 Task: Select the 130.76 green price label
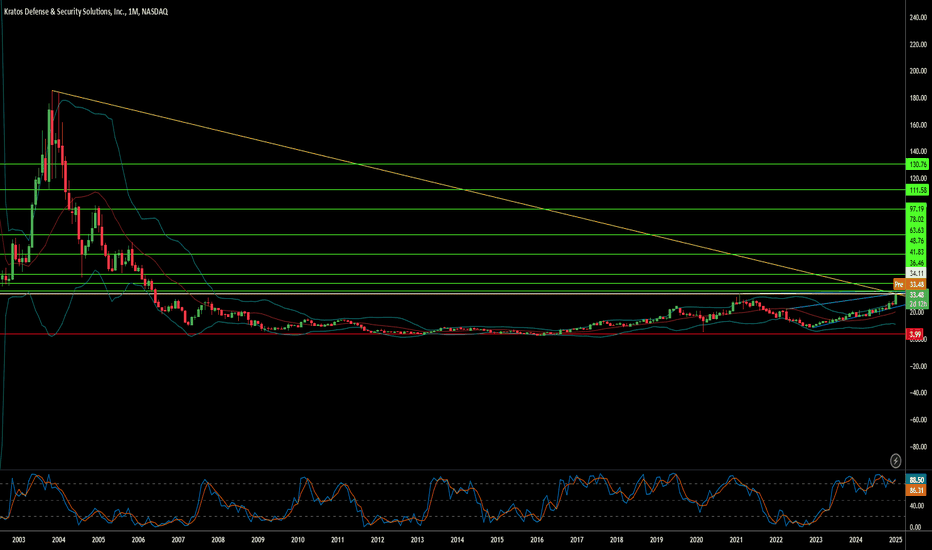(918, 164)
